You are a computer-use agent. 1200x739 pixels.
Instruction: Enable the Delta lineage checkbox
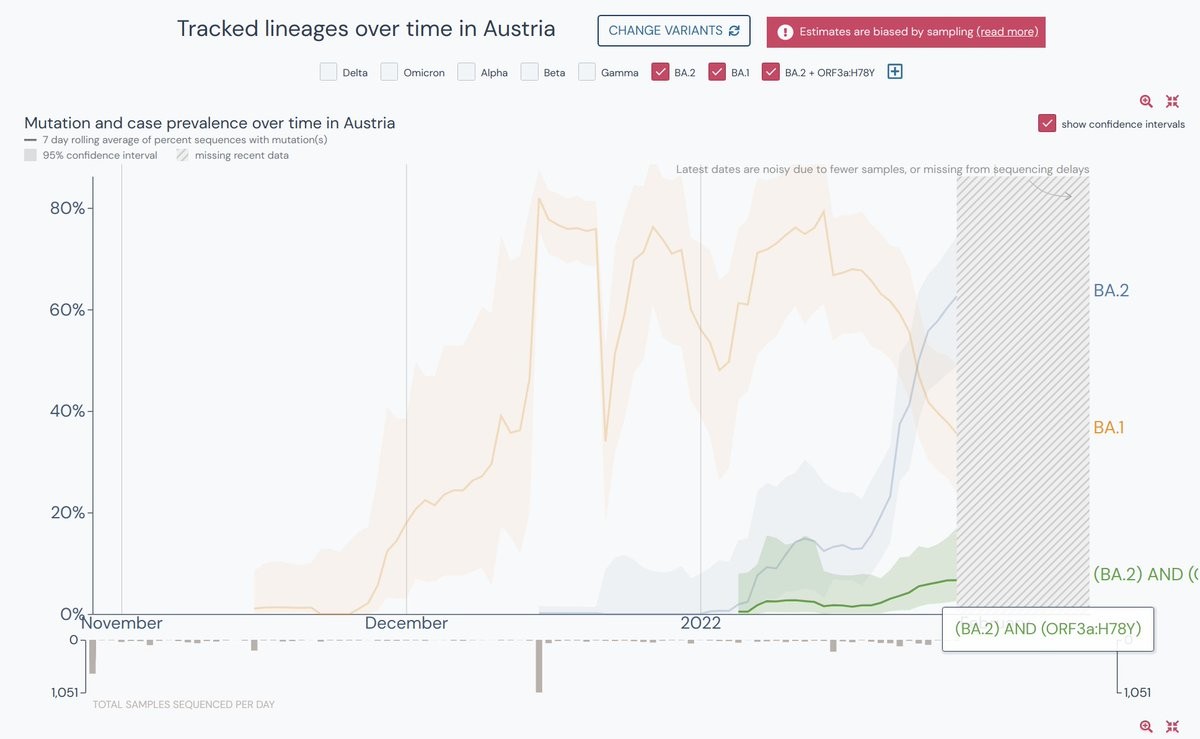point(329,72)
